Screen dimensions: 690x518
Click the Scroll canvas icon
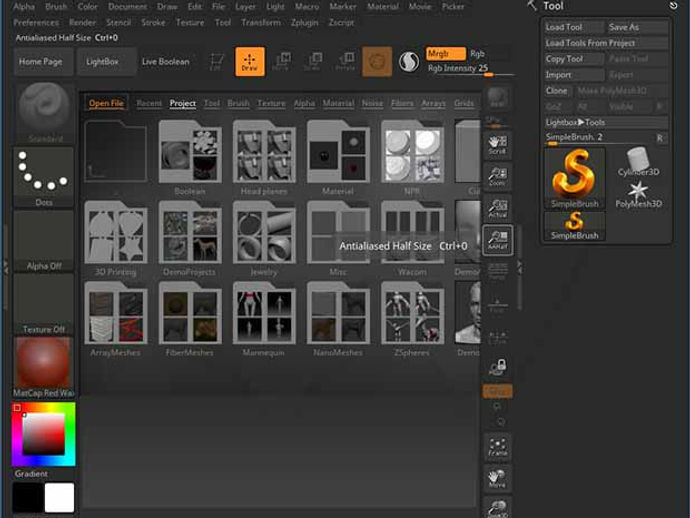click(x=498, y=145)
